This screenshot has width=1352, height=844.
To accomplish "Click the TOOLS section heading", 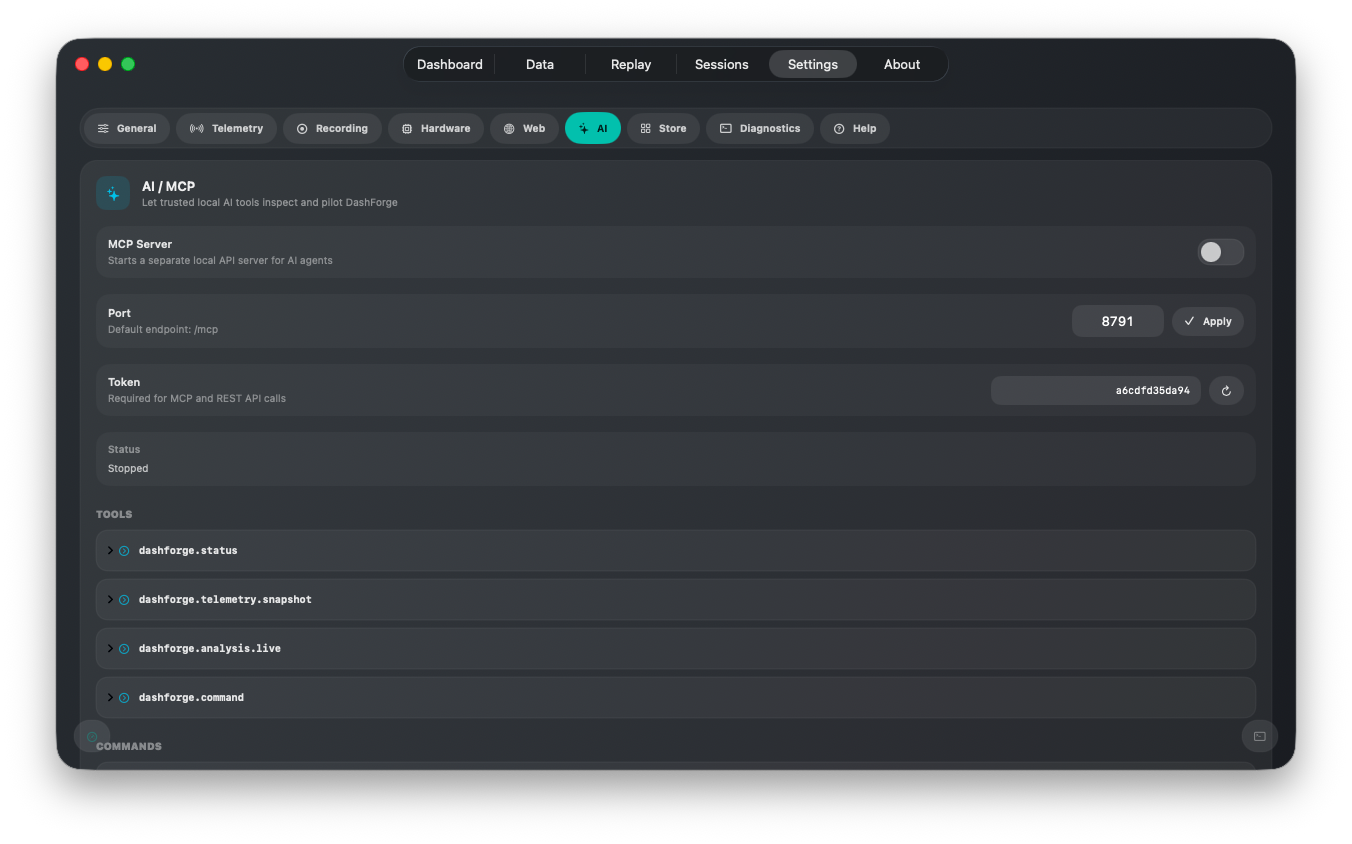I will (114, 515).
